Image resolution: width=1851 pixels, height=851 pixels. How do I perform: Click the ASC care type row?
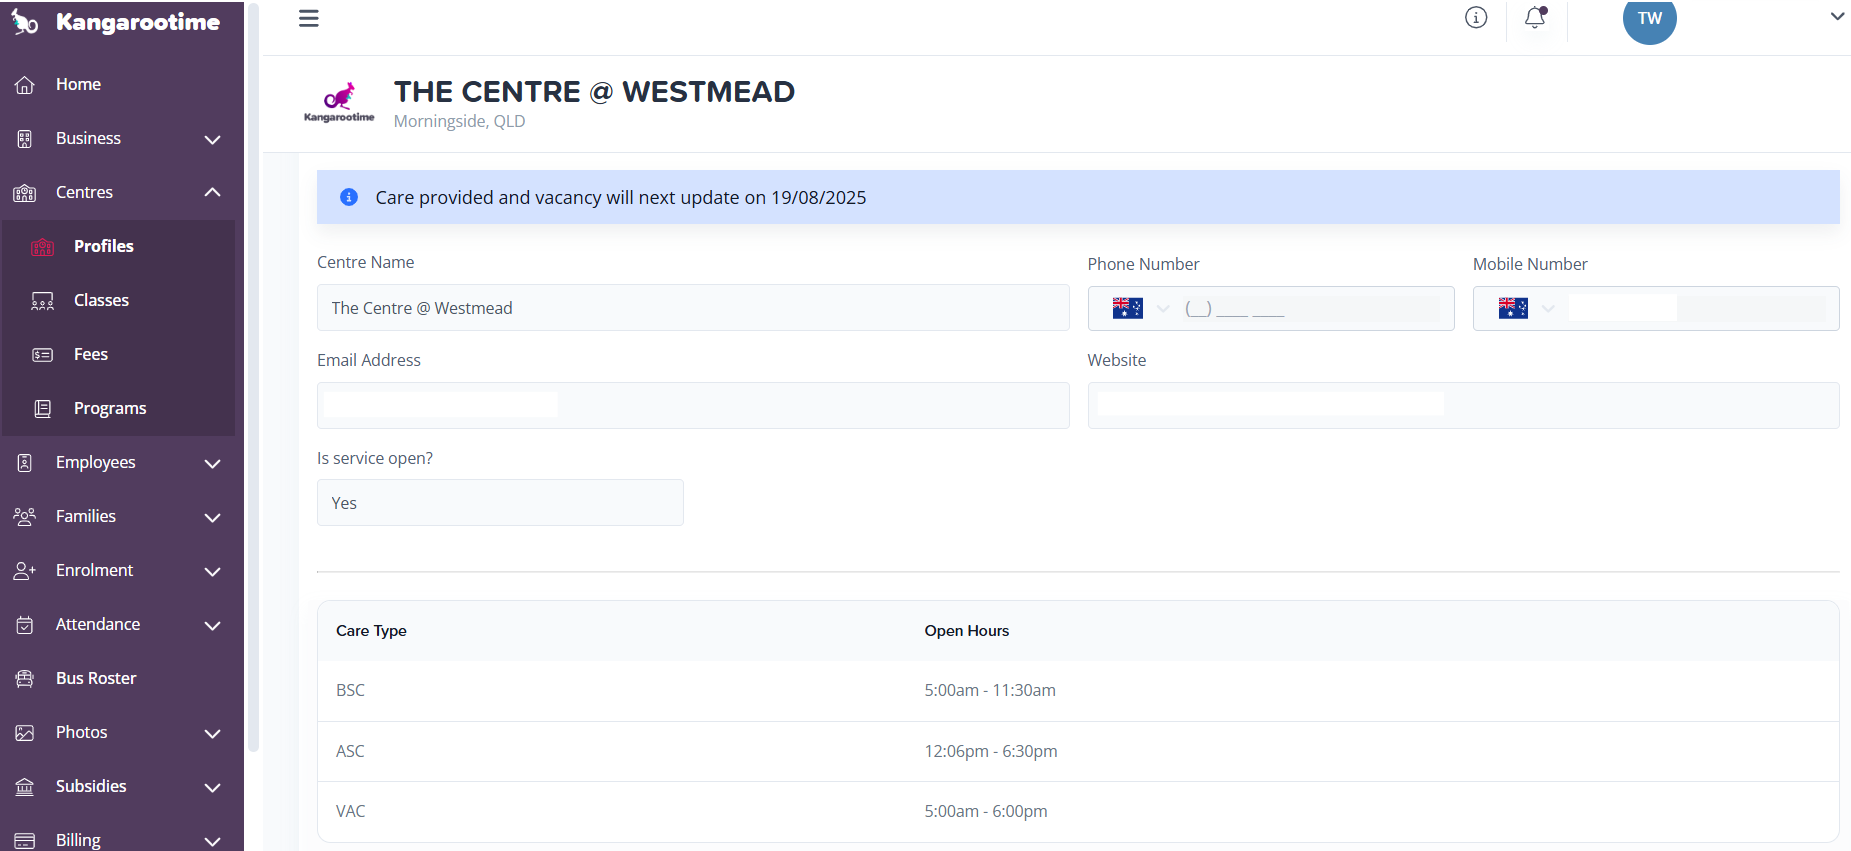(x=1078, y=751)
